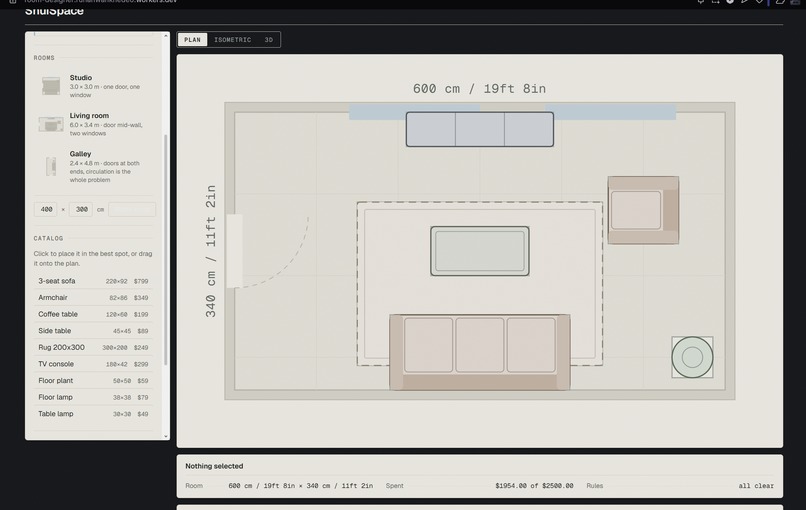This screenshot has height=510, width=806.
Task: Add an Armchair from the catalog
Action: (93, 298)
